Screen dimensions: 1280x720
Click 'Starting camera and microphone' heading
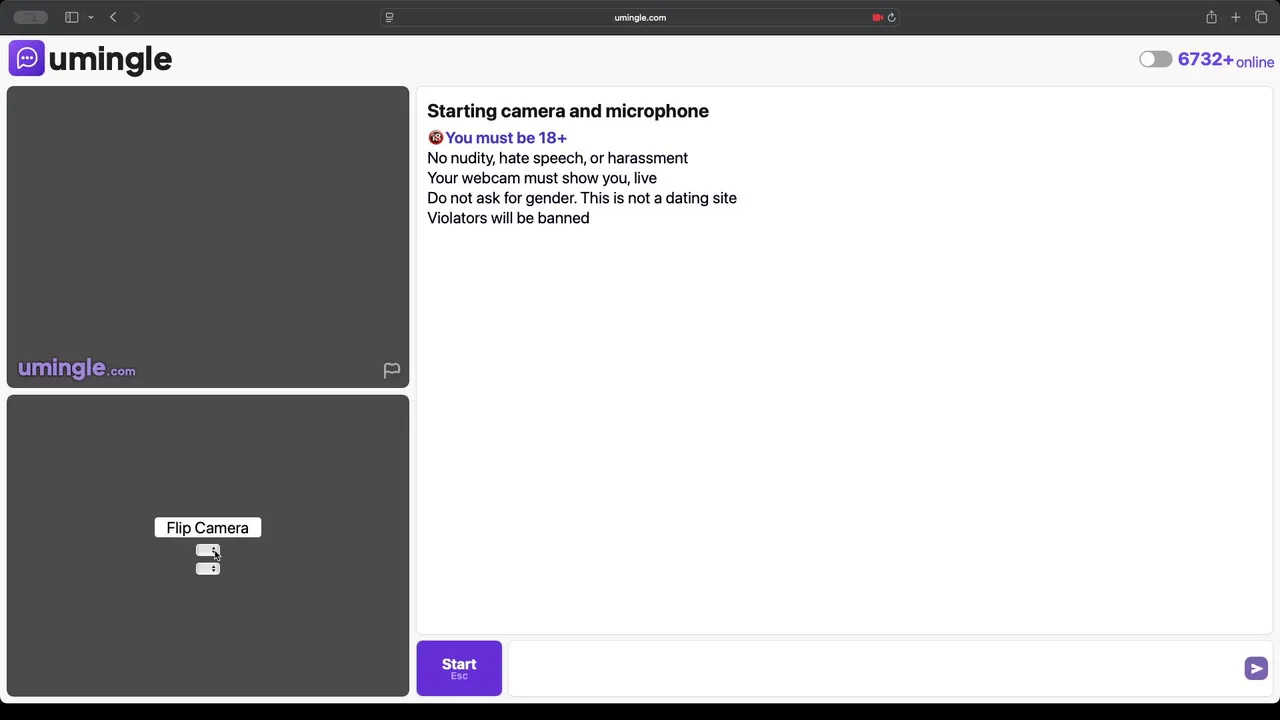point(568,111)
